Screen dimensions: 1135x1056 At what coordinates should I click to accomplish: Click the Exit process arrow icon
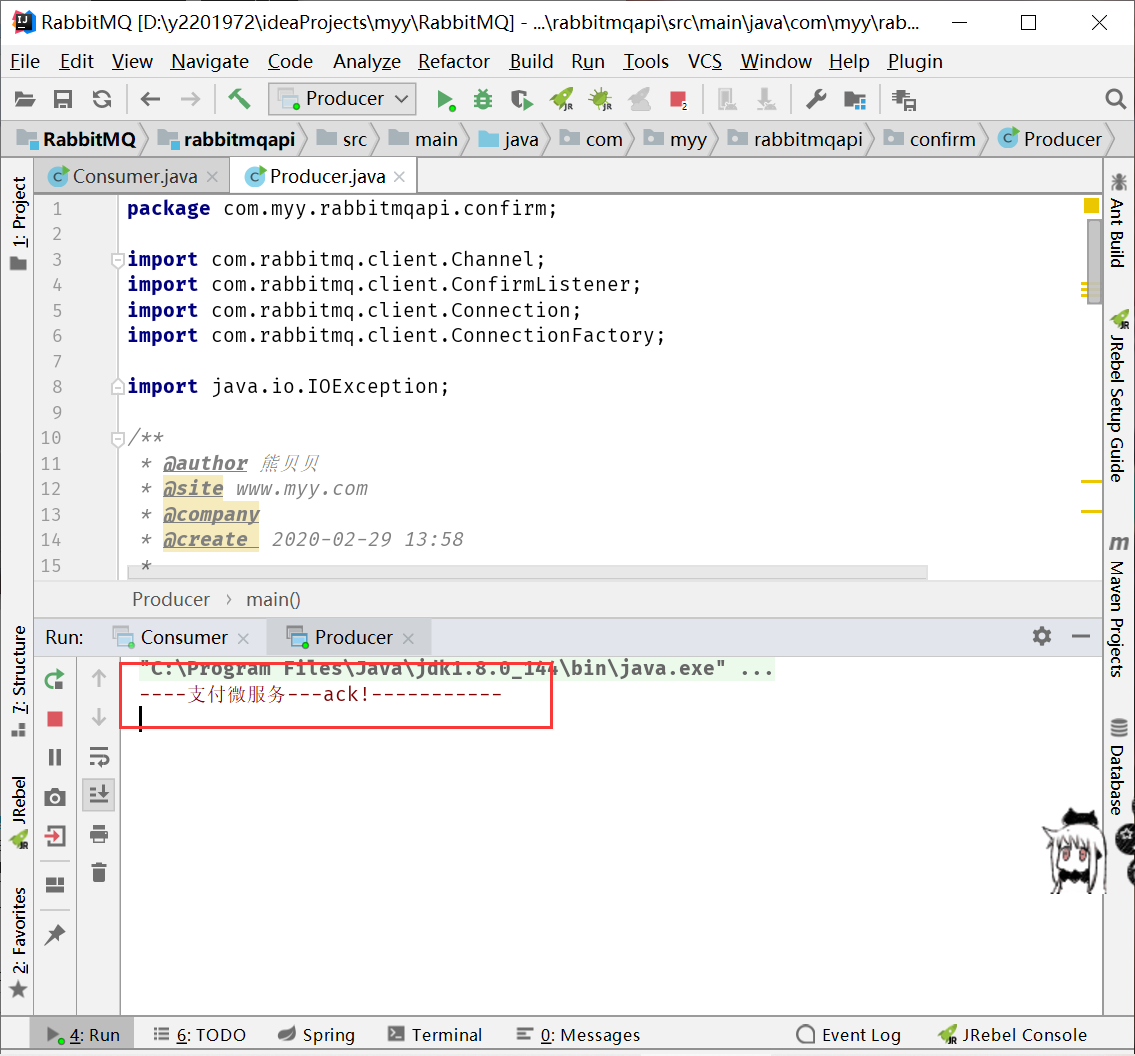[x=55, y=836]
